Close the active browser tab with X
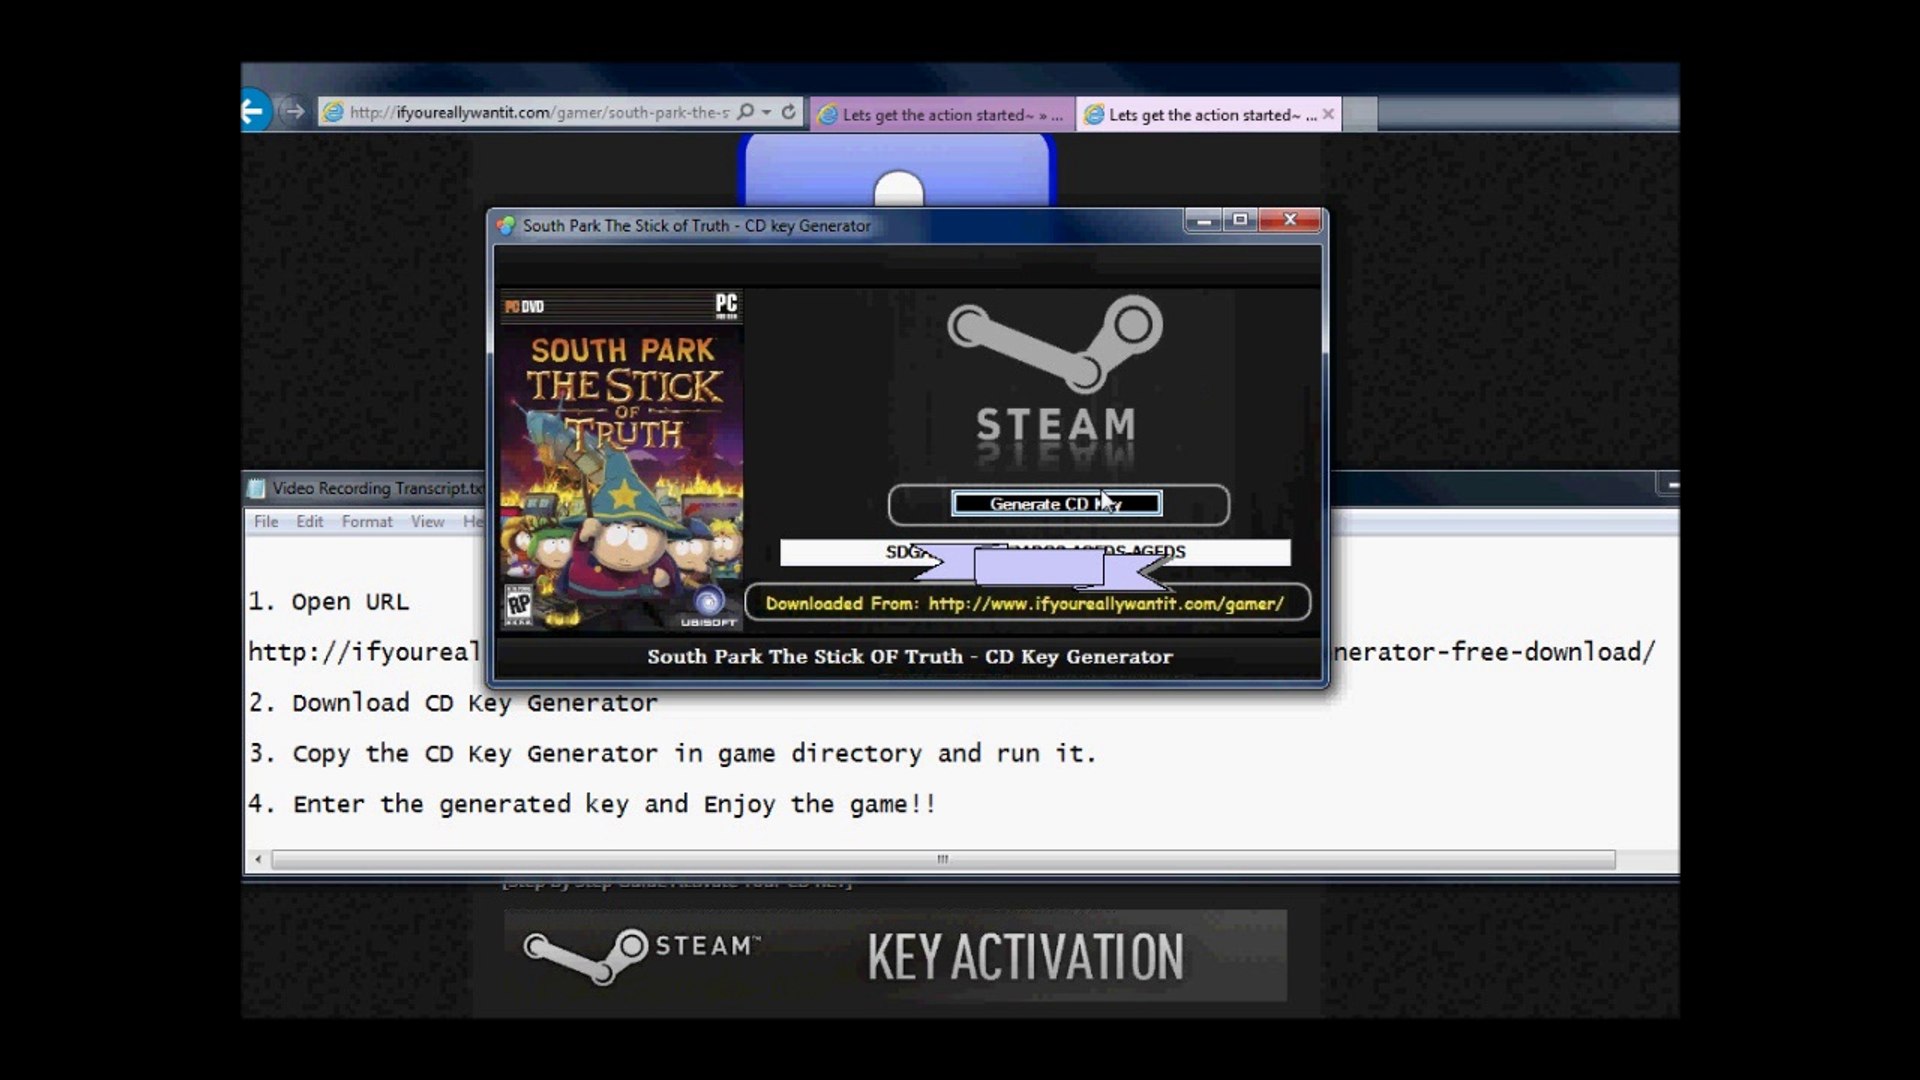Image resolution: width=1920 pixels, height=1080 pixels. click(1328, 114)
